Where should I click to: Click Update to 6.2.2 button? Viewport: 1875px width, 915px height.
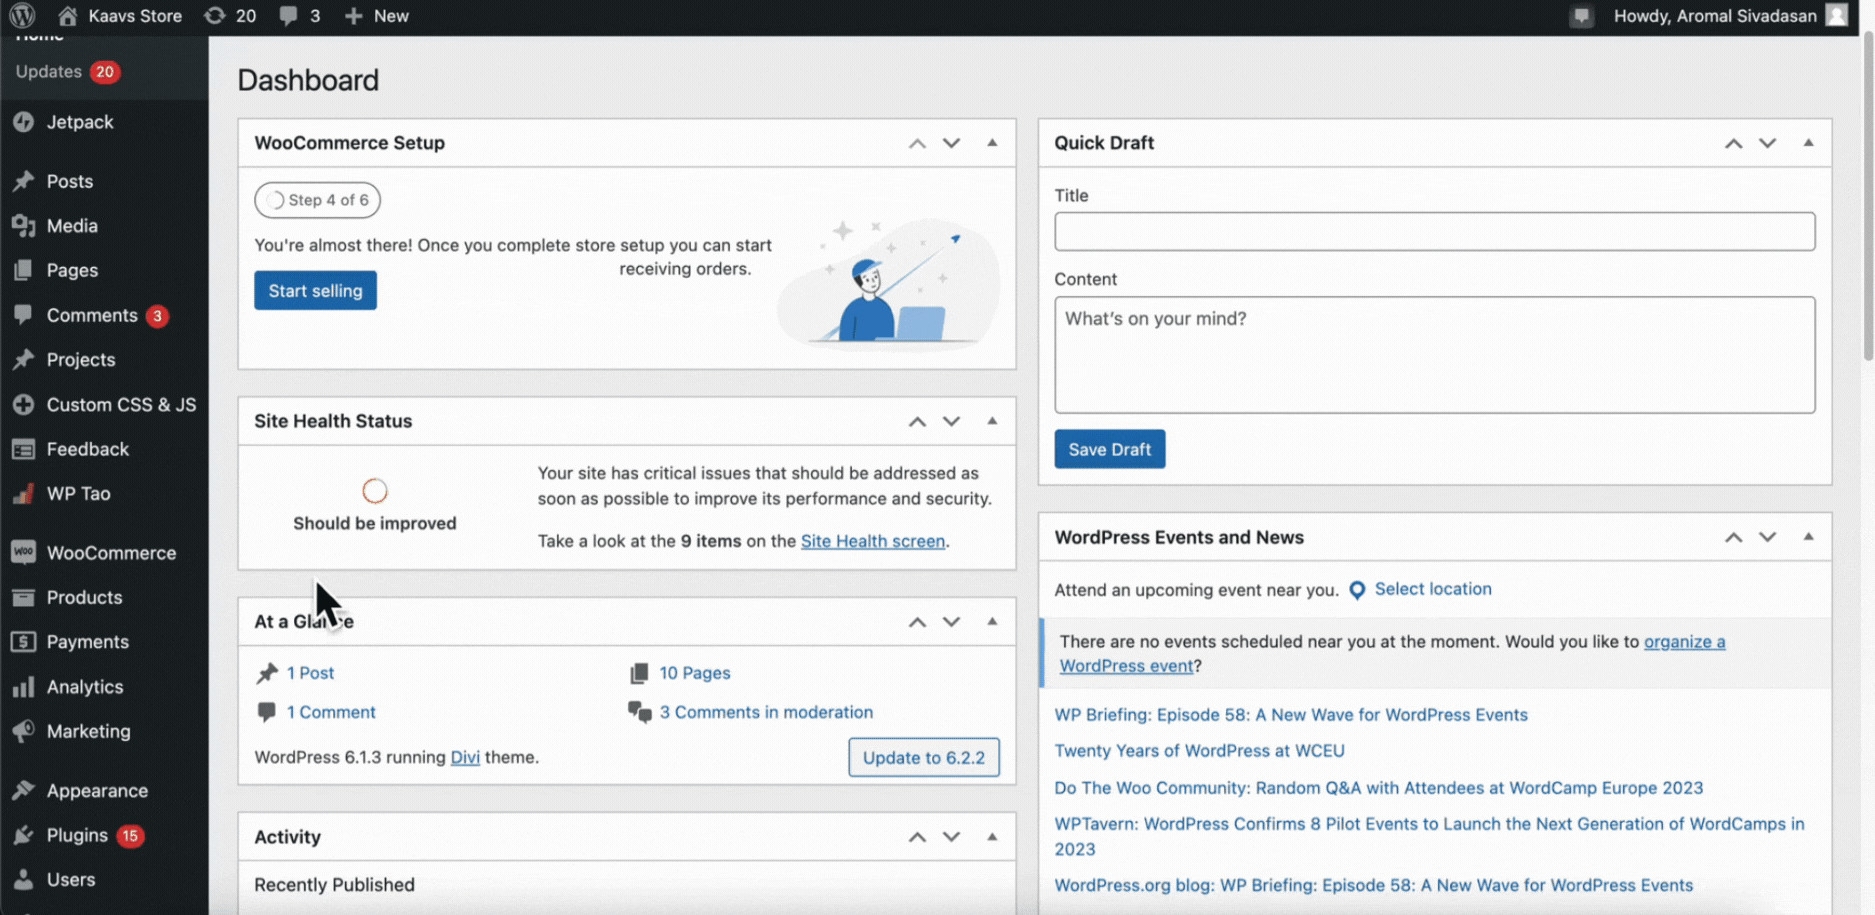tap(923, 757)
